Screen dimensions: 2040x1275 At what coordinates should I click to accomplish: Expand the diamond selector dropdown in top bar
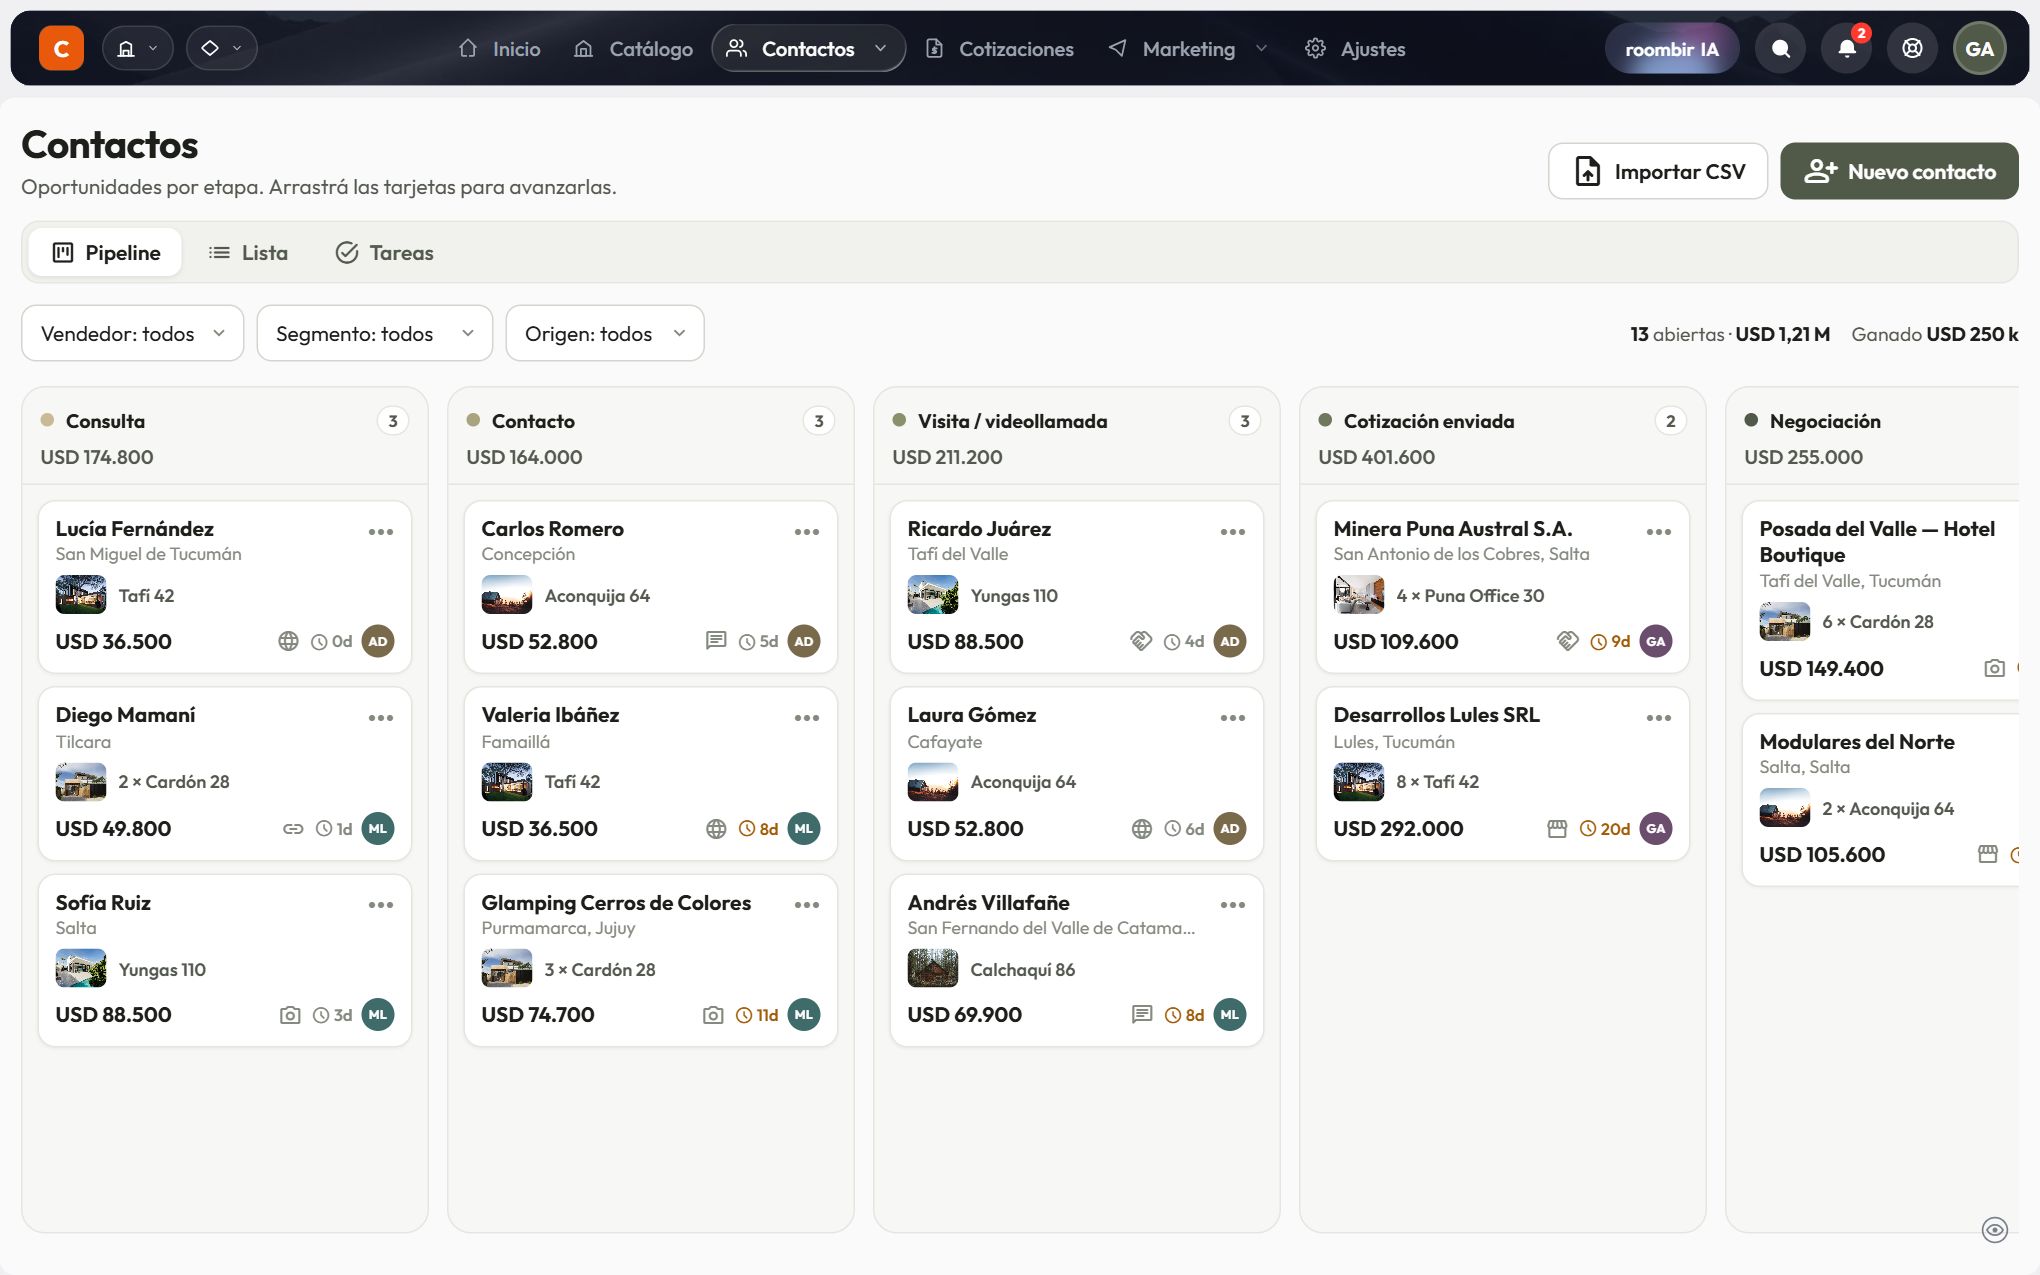pyautogui.click(x=221, y=48)
